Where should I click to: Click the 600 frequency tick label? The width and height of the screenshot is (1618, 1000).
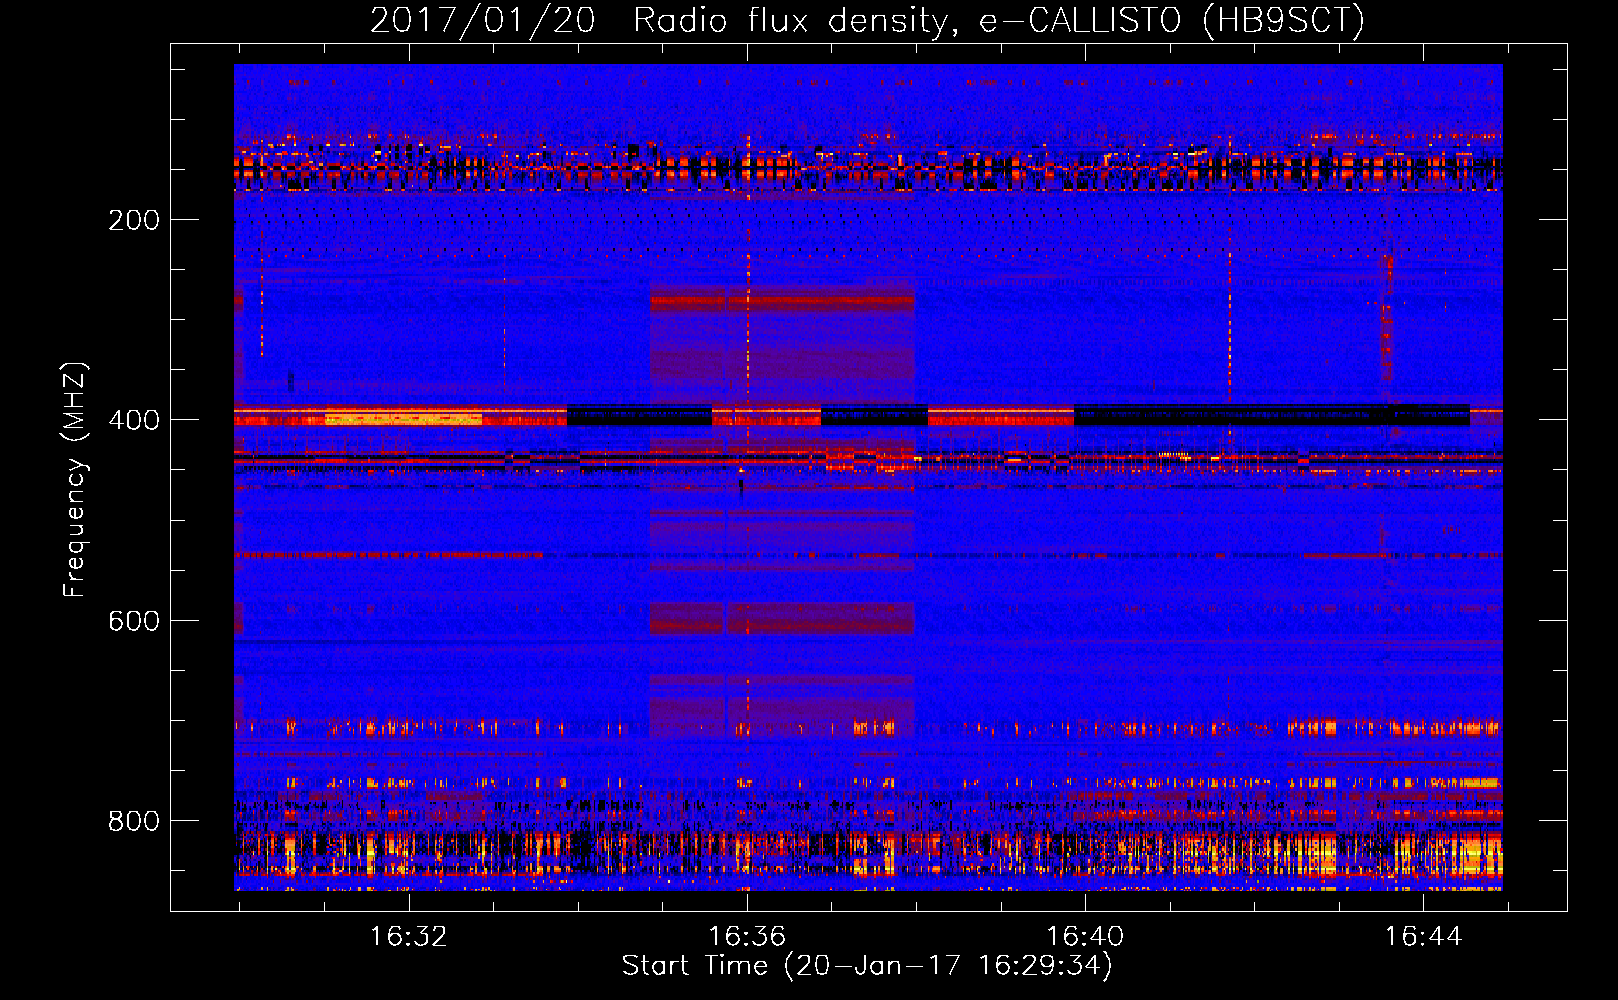point(134,621)
